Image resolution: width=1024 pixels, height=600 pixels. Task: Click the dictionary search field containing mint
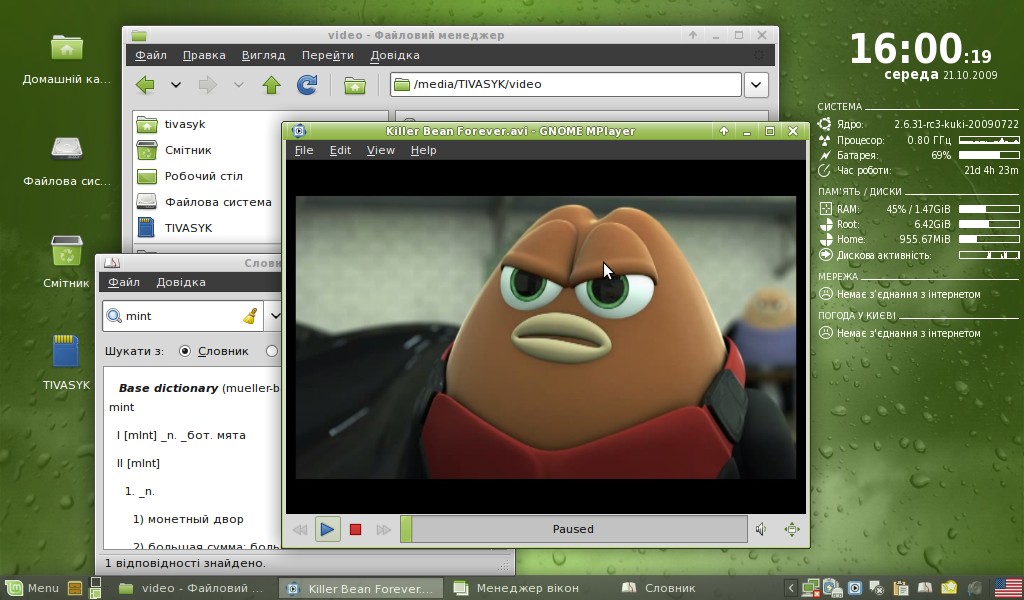click(183, 316)
